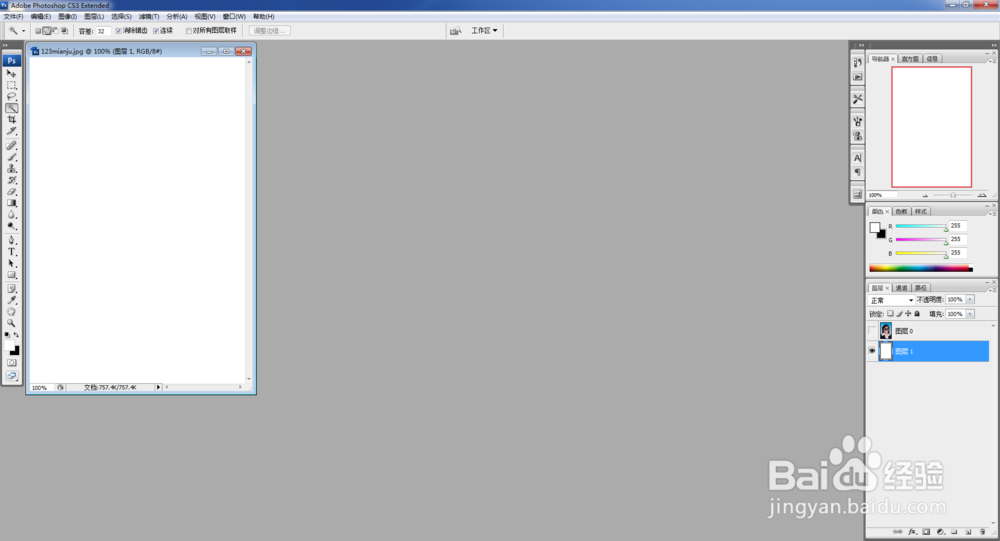1000x541 pixels.
Task: Click create new layer button in Layers panel
Action: click(968, 531)
